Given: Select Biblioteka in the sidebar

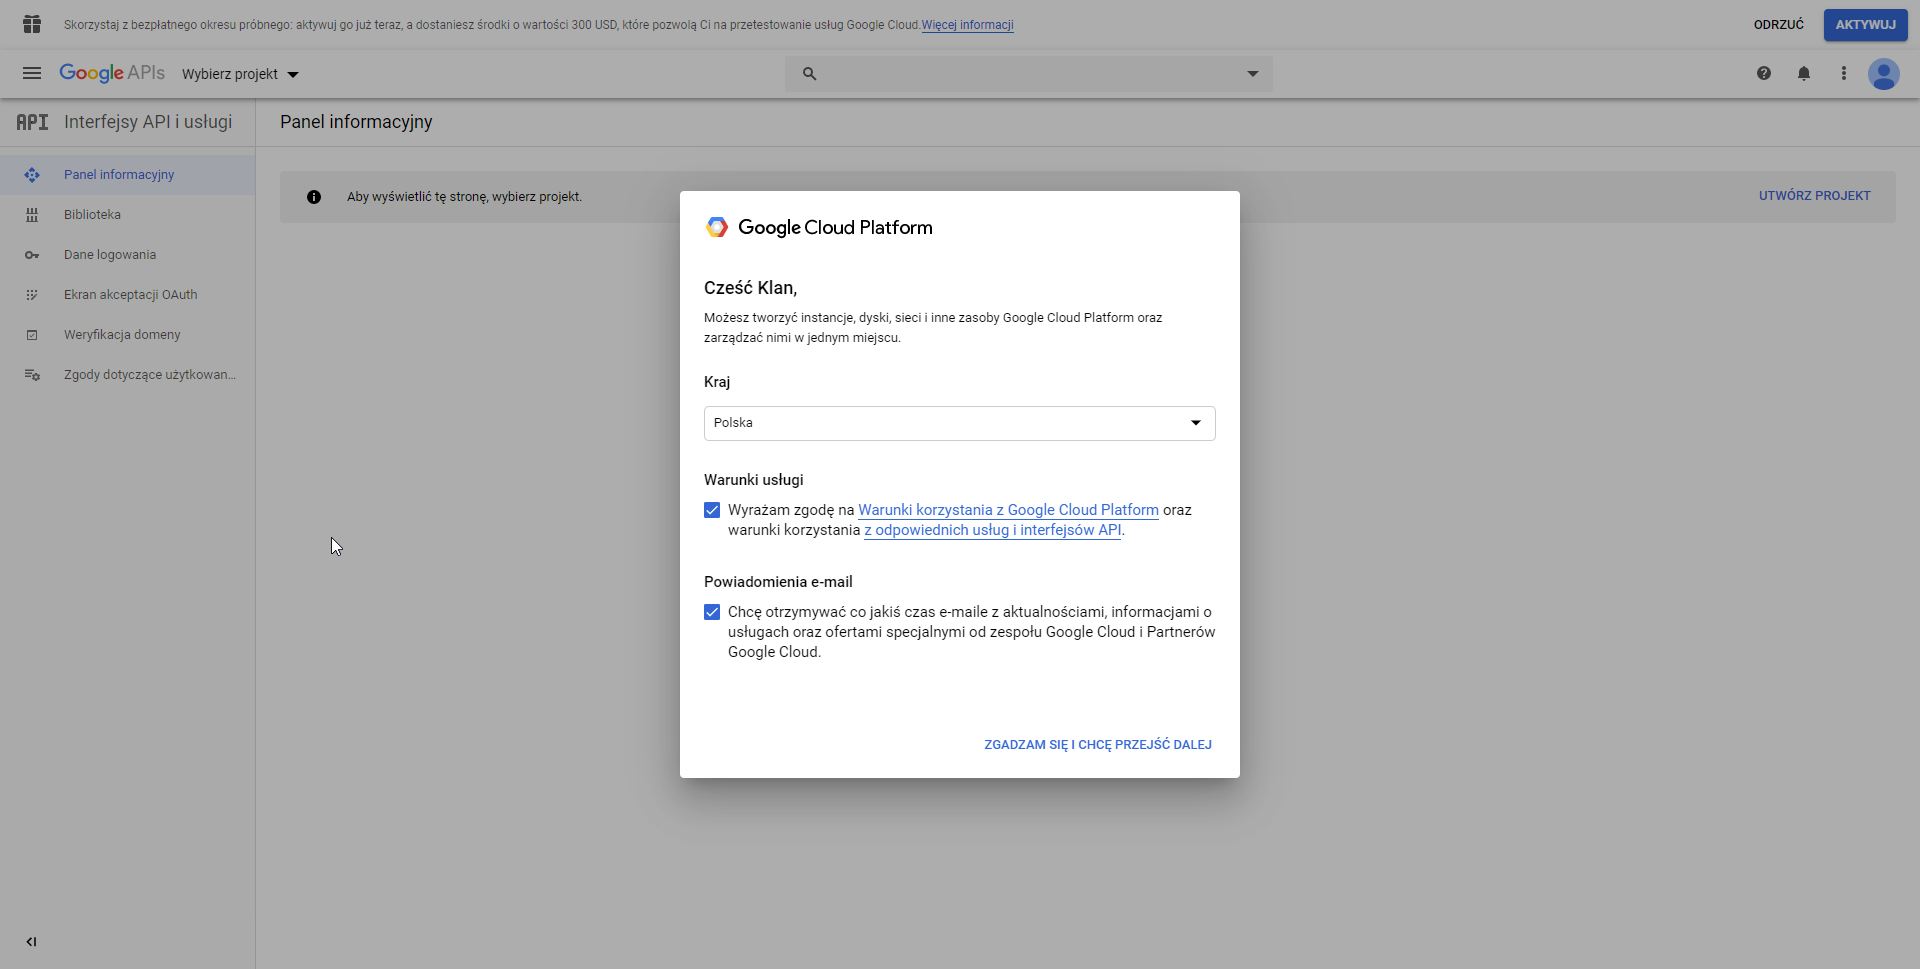Looking at the screenshot, I should [92, 215].
